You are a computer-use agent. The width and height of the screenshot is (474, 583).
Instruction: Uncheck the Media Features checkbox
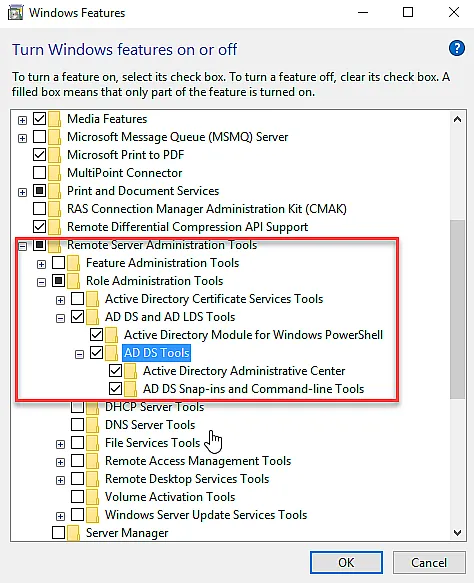39,119
